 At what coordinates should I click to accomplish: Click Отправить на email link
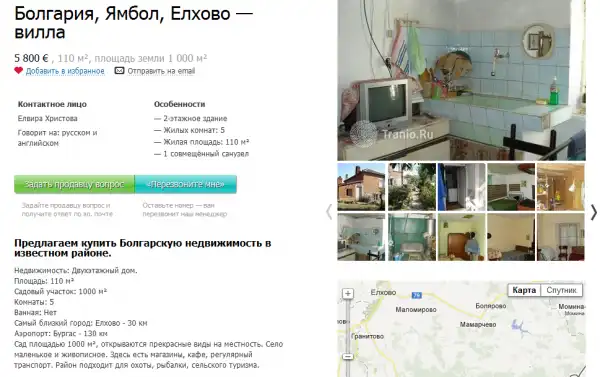[x=161, y=71]
